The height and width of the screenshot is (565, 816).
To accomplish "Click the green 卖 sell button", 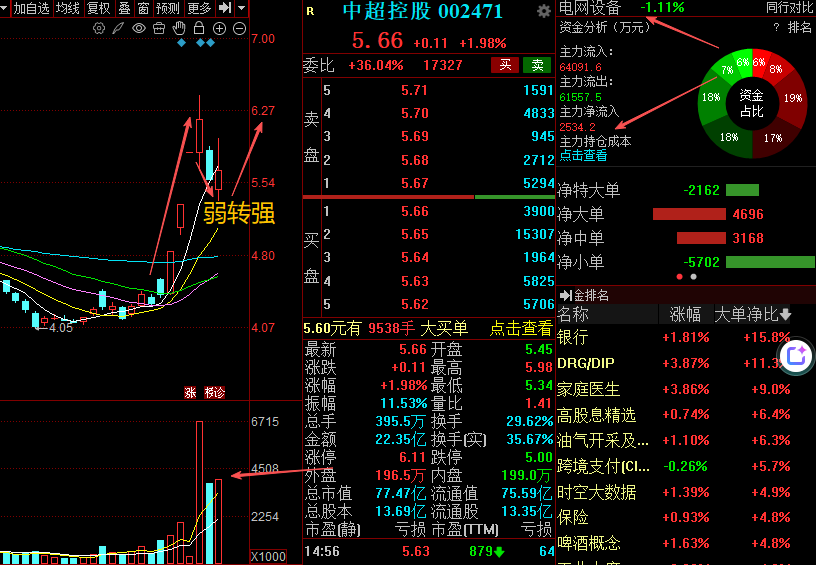I will click(537, 65).
